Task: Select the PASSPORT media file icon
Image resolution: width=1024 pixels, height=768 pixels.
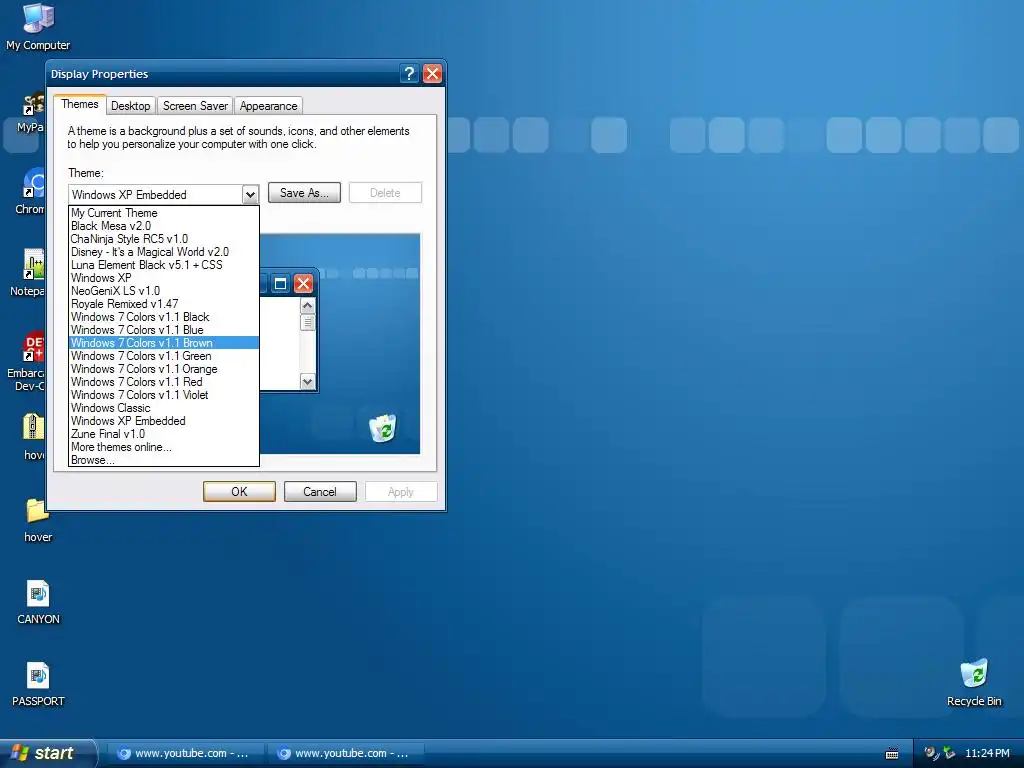Action: [38, 684]
